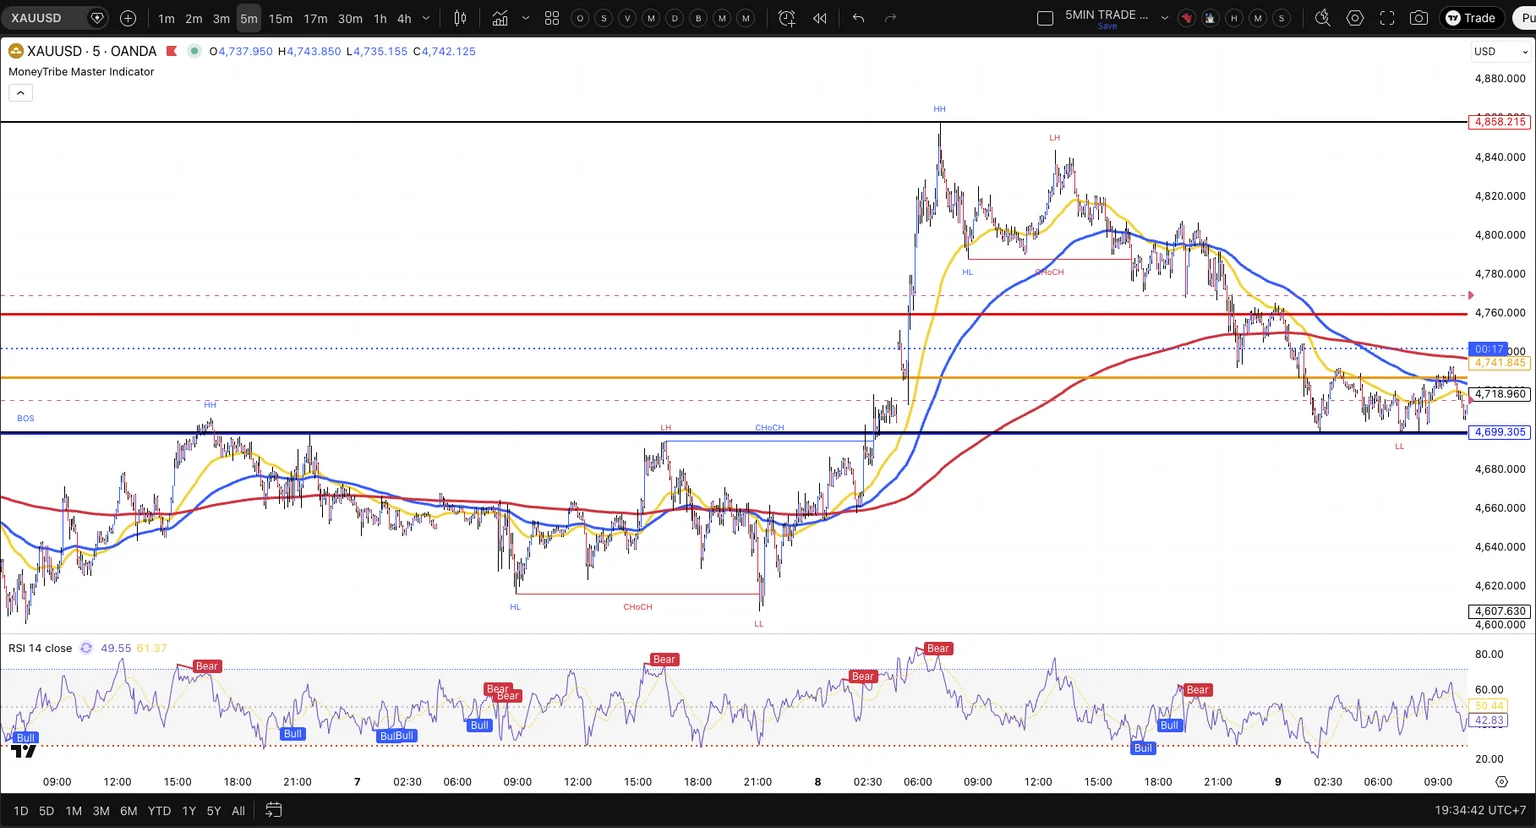Image resolution: width=1536 pixels, height=828 pixels.
Task: Open the candlestick chart type selector
Action: coord(460,18)
